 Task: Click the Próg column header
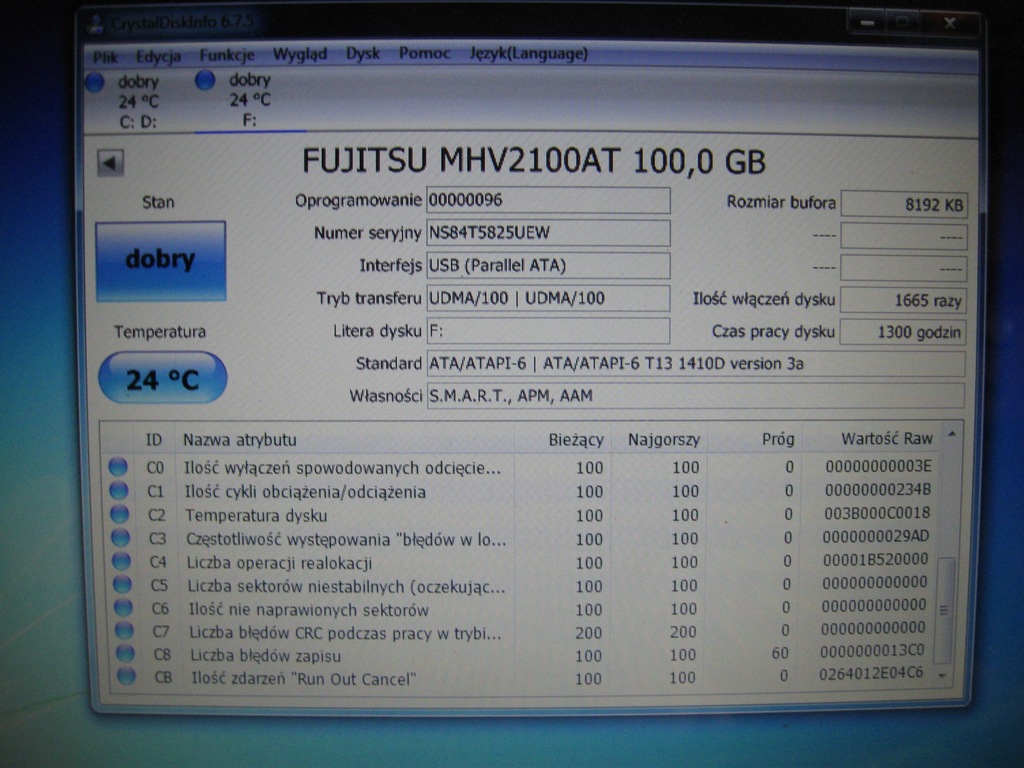(x=754, y=439)
